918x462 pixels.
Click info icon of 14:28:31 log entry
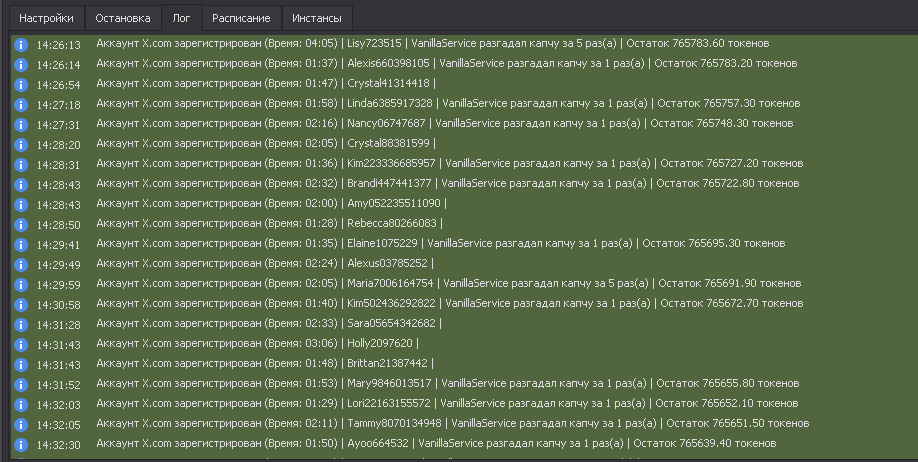point(21,165)
